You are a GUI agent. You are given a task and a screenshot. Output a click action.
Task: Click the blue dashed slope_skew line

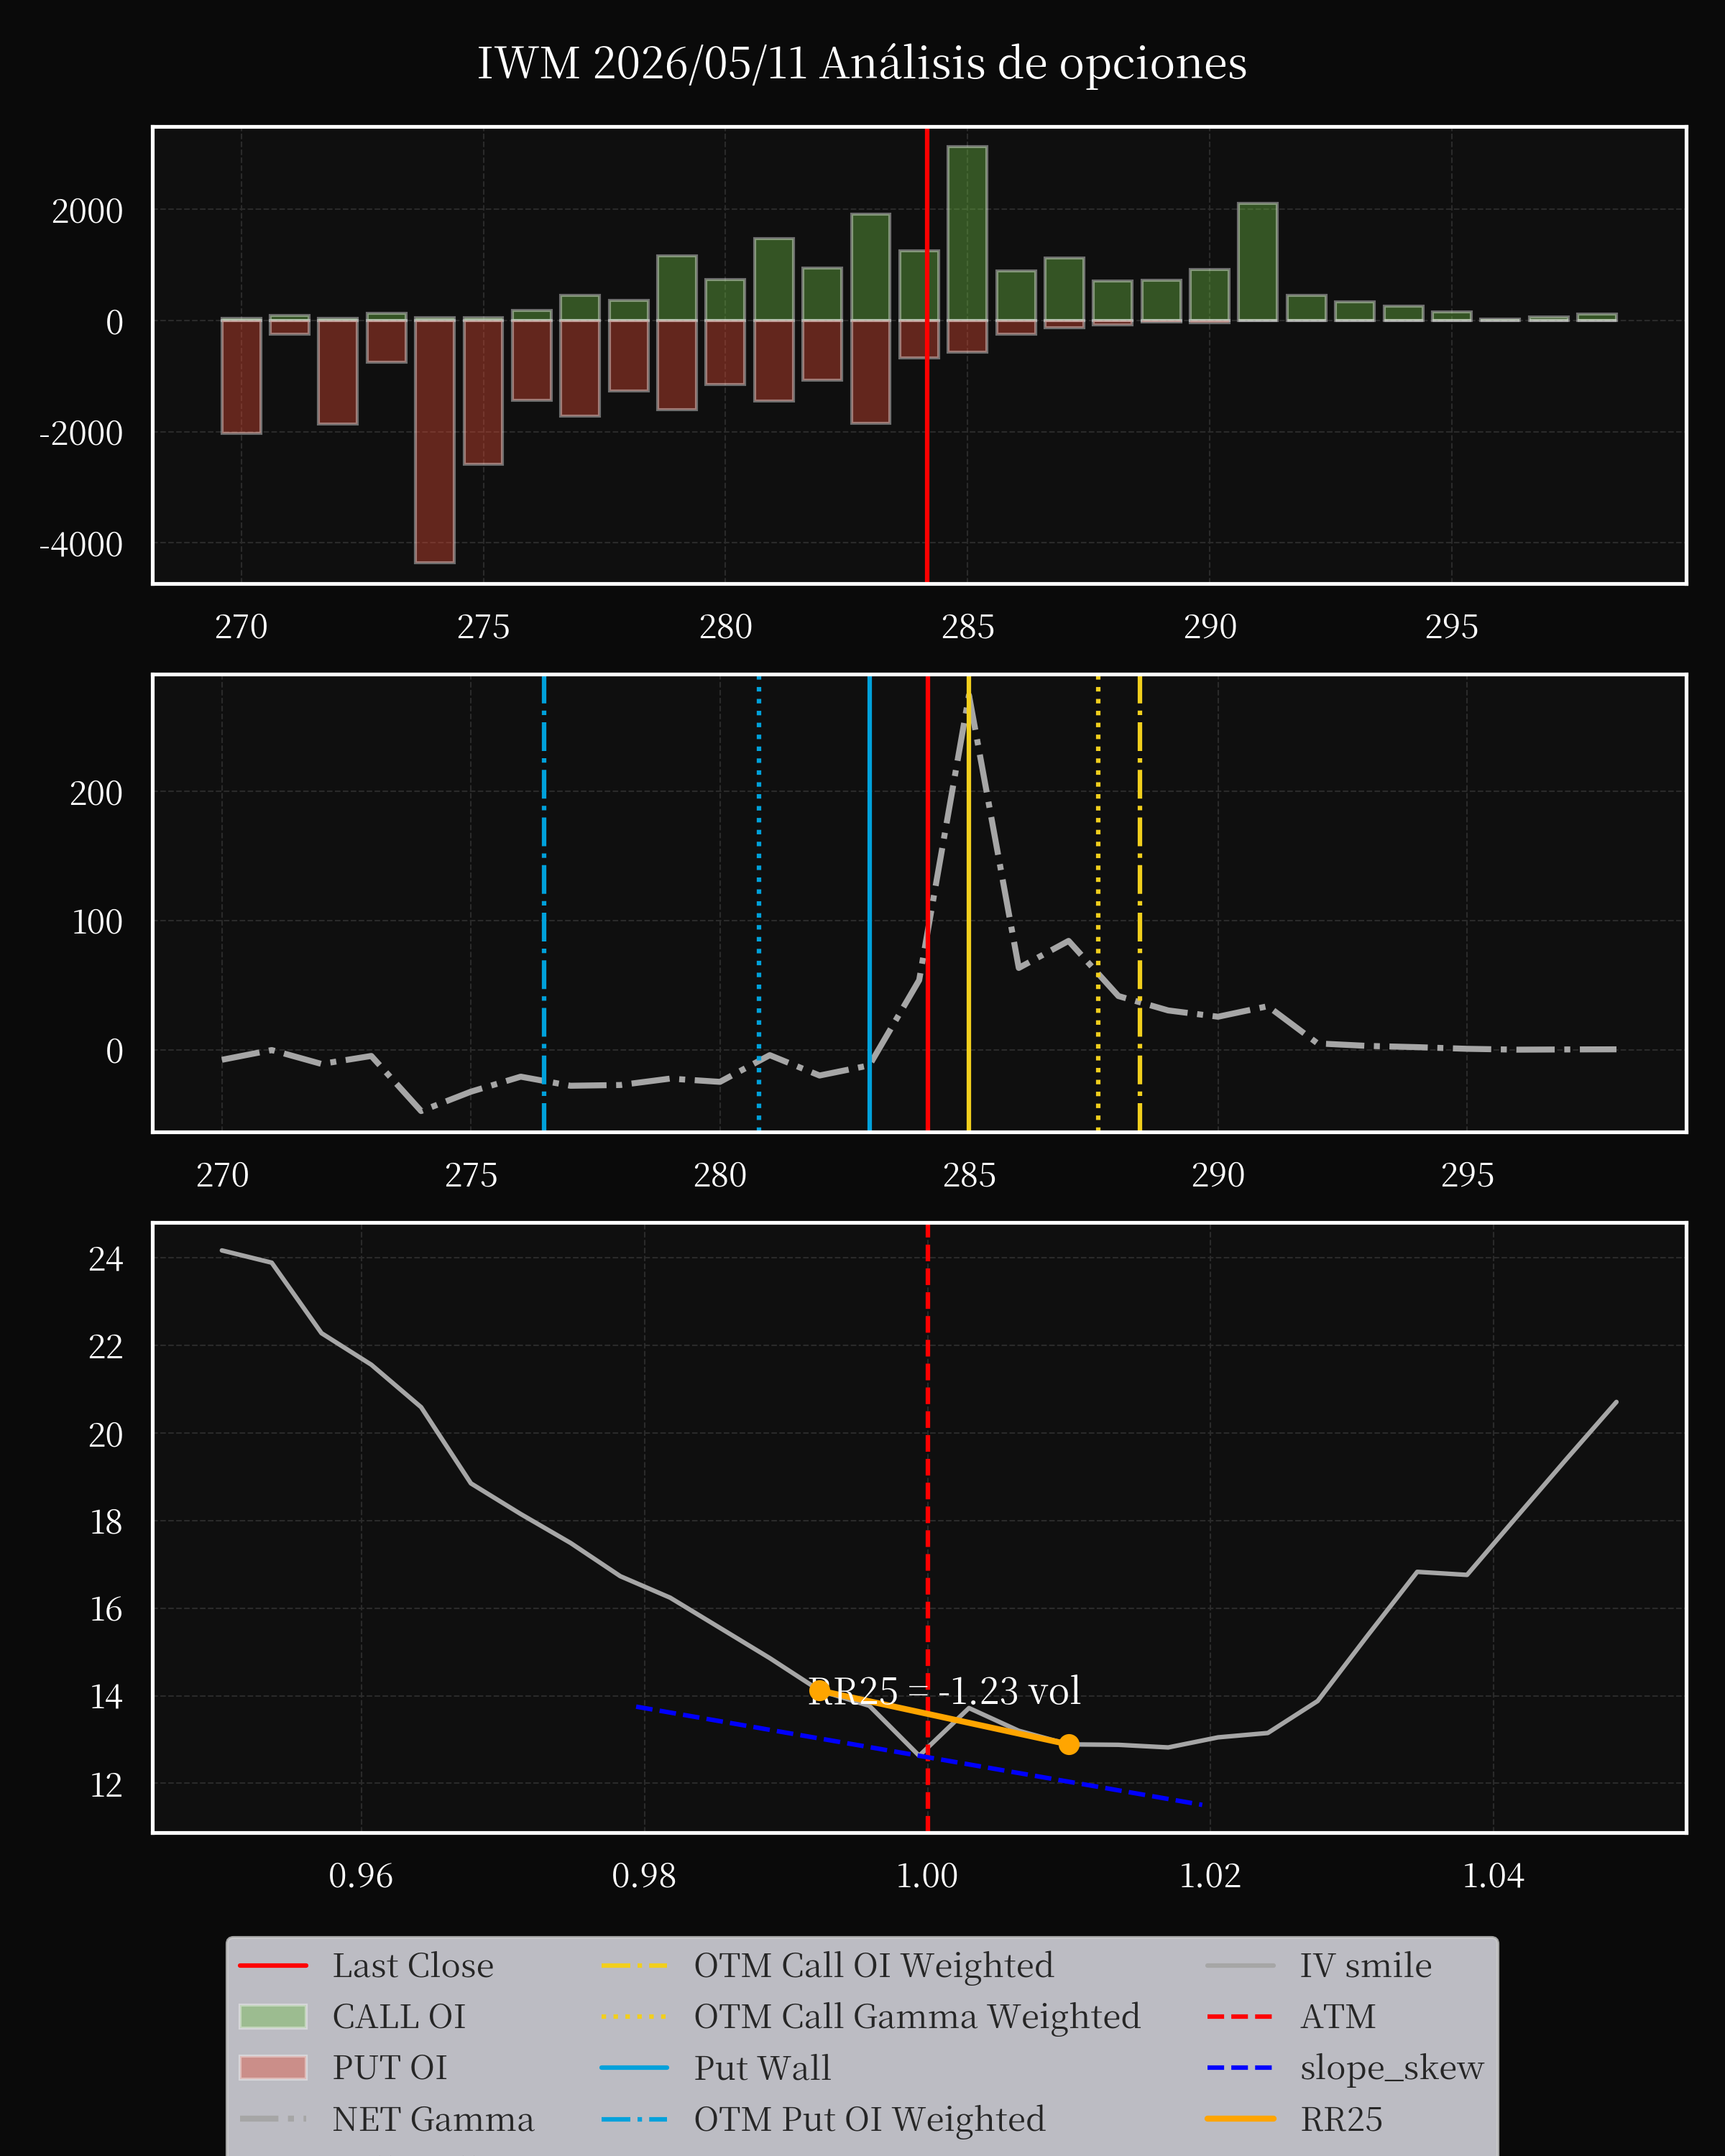point(919,1756)
